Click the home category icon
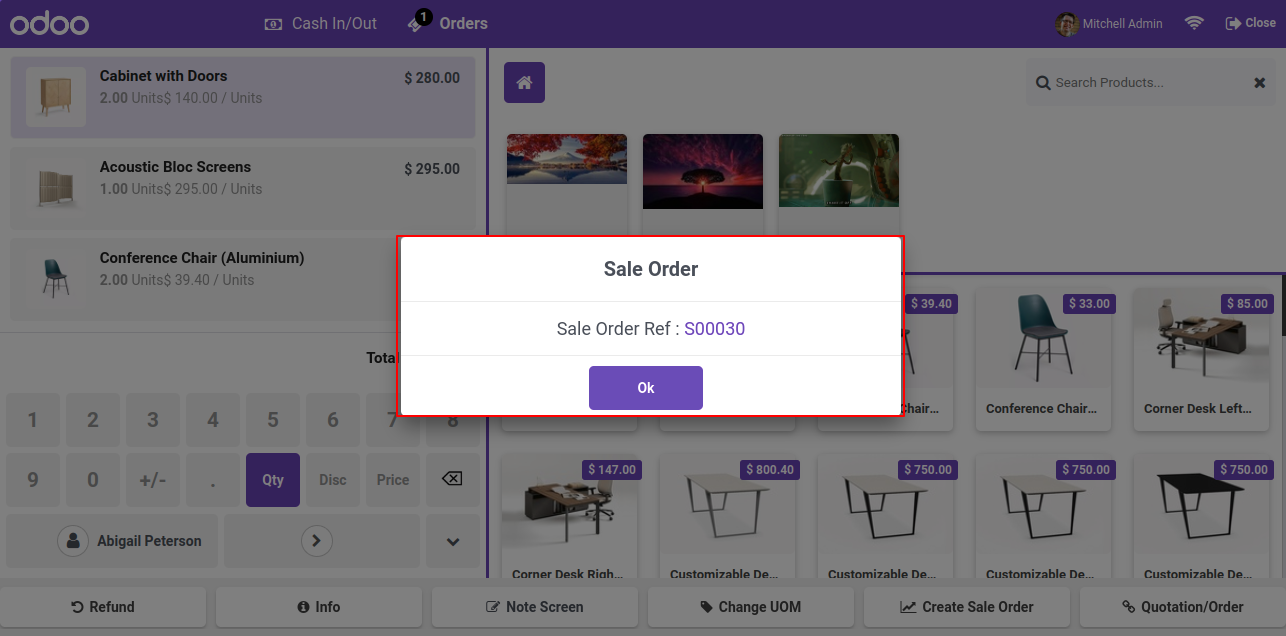1286x636 pixels. point(524,82)
